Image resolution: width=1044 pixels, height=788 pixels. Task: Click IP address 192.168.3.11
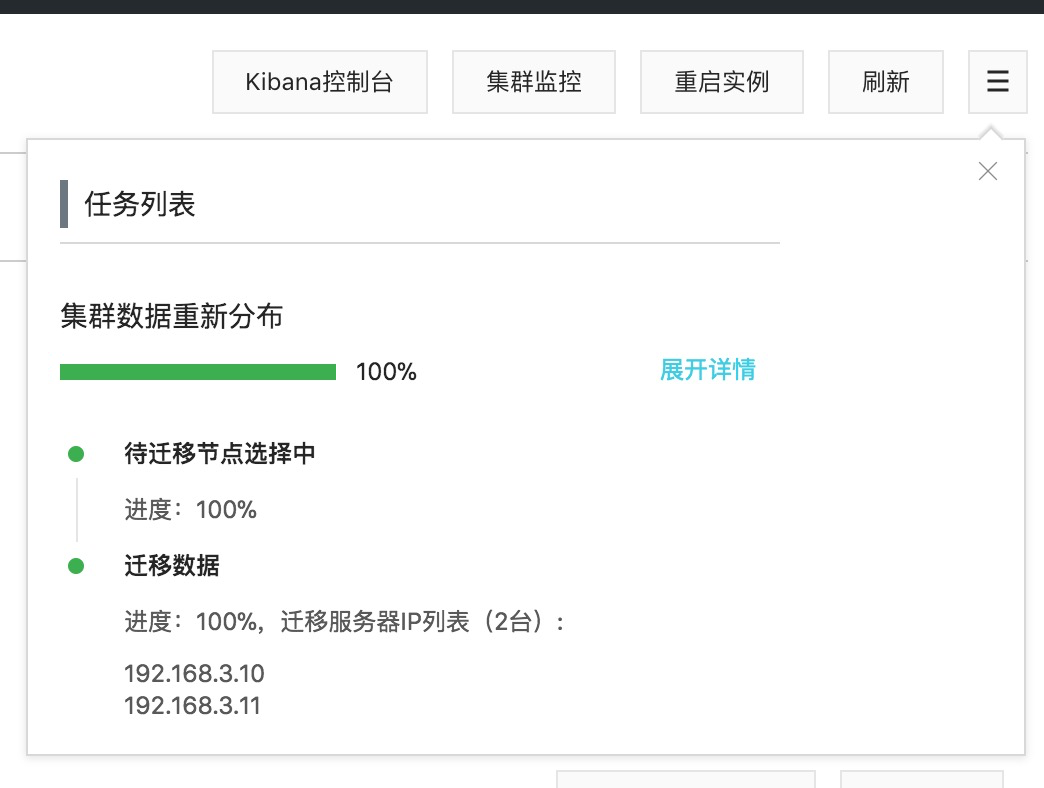(x=192, y=706)
